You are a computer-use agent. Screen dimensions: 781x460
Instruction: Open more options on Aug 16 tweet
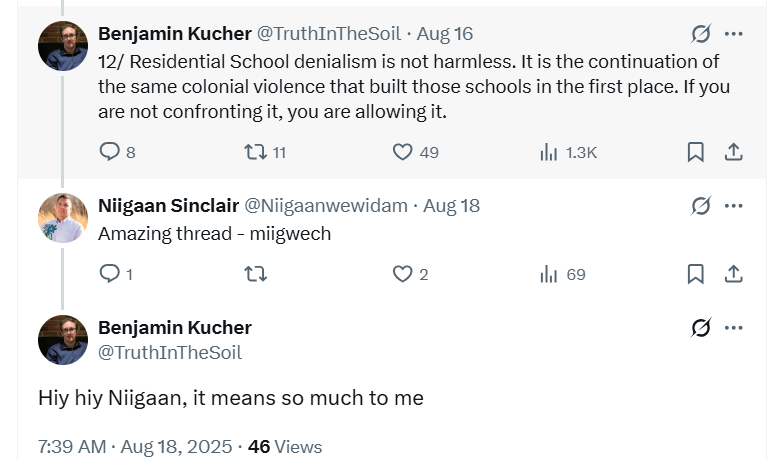[734, 34]
